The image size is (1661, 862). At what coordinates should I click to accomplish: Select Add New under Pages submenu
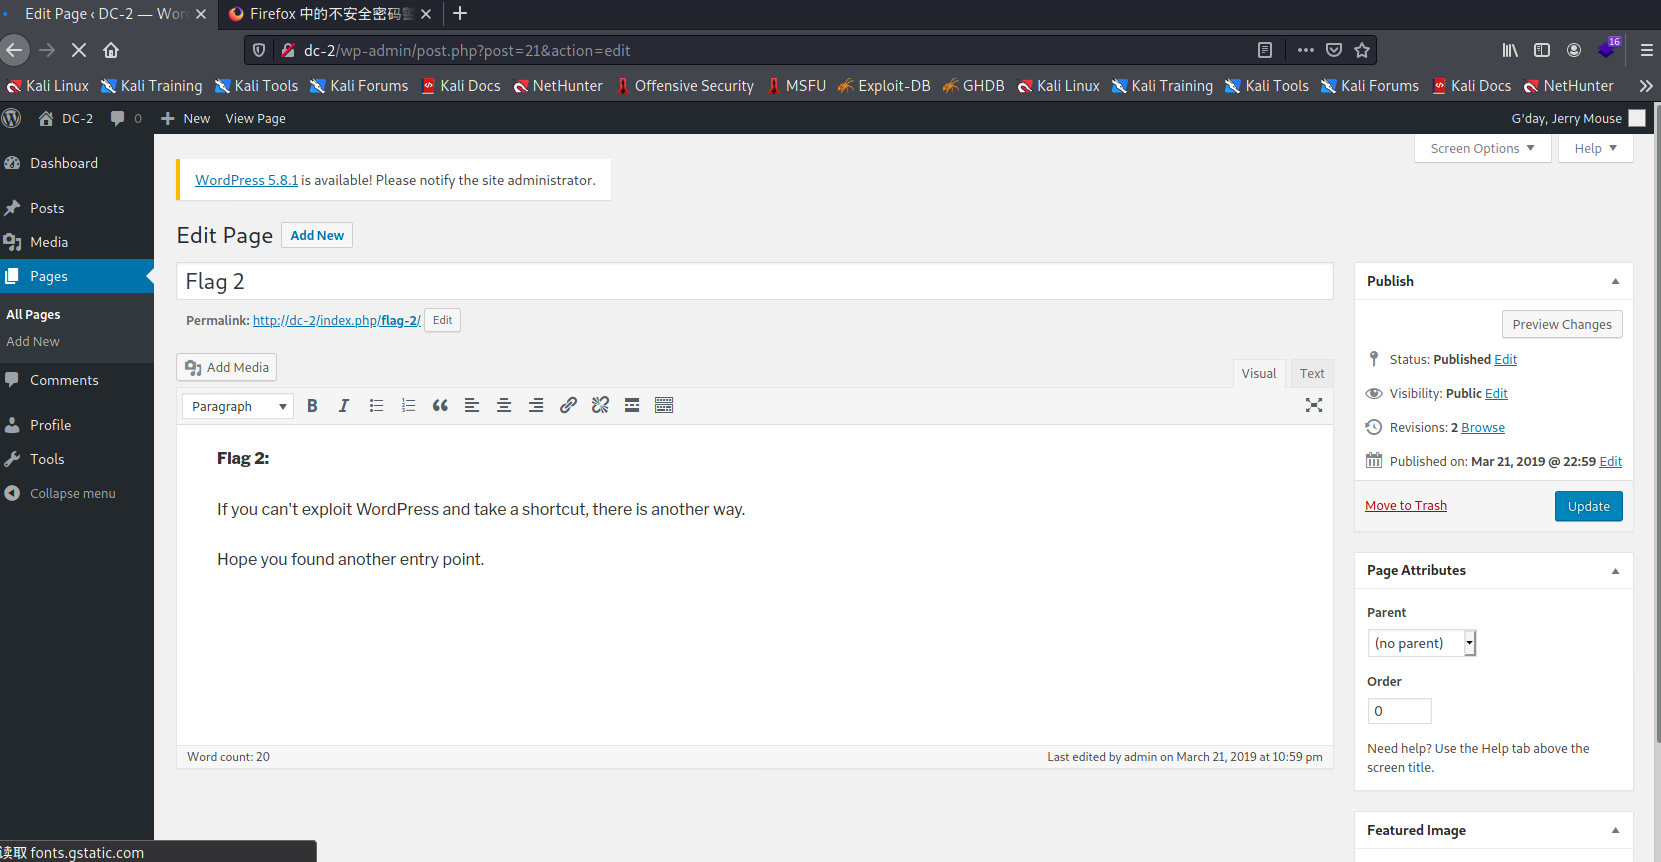[33, 341]
